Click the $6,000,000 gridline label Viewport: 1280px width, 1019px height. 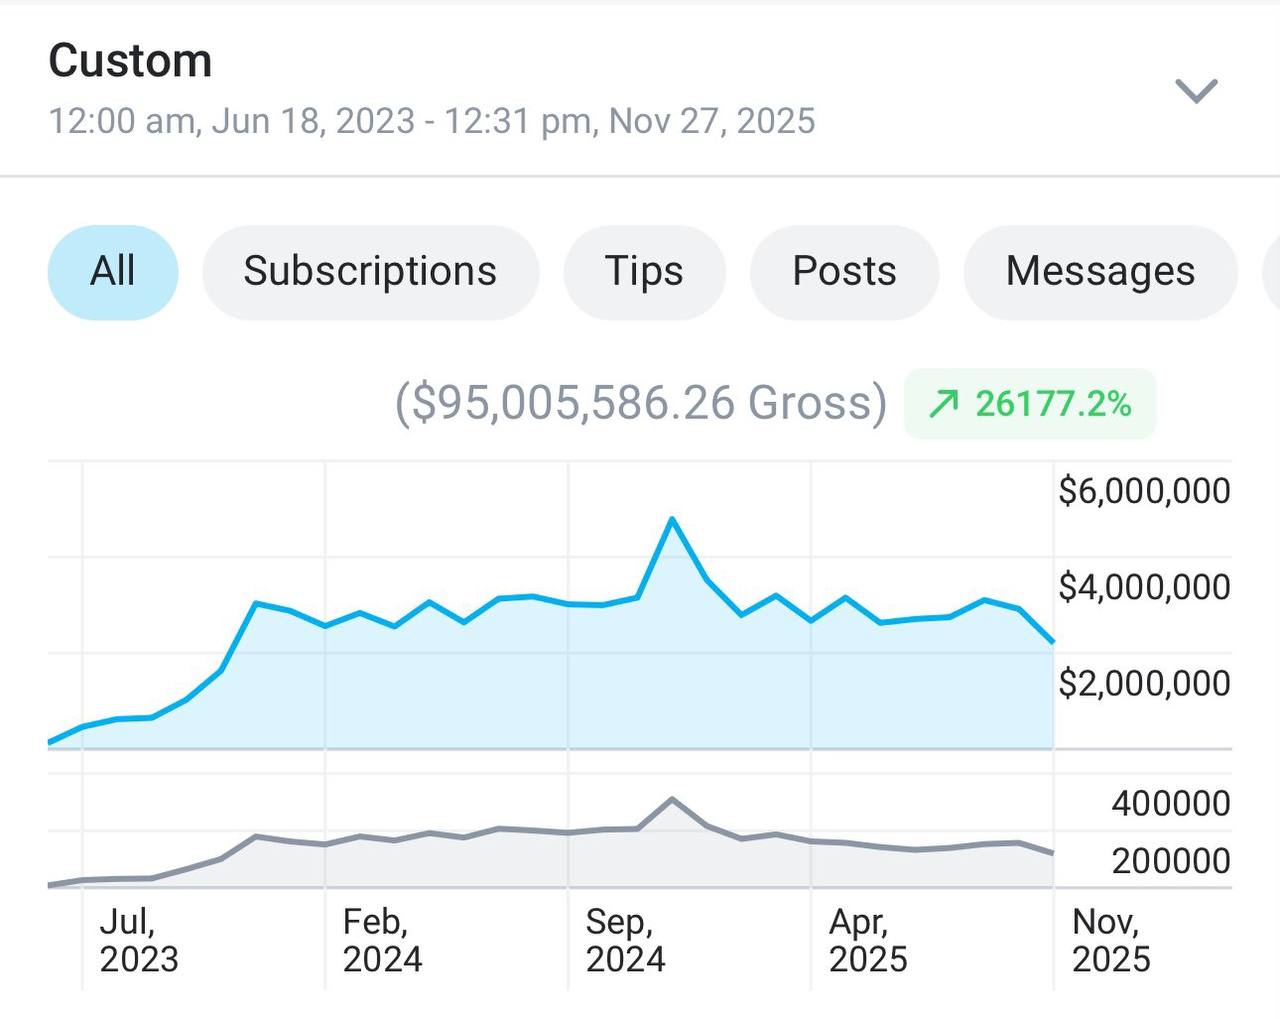[1144, 490]
